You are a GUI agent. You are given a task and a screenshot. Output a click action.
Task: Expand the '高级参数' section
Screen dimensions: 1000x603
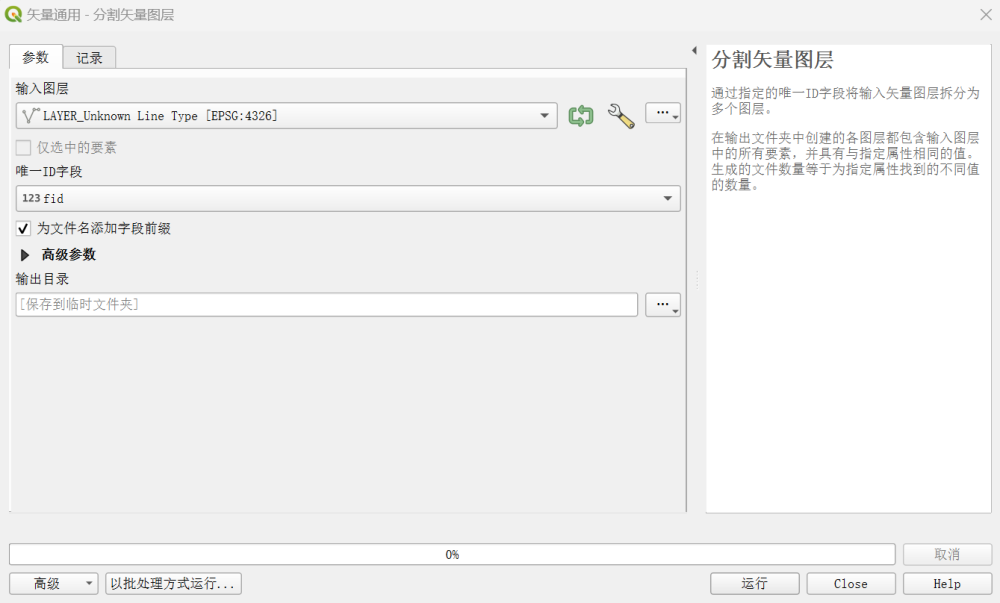click(25, 255)
